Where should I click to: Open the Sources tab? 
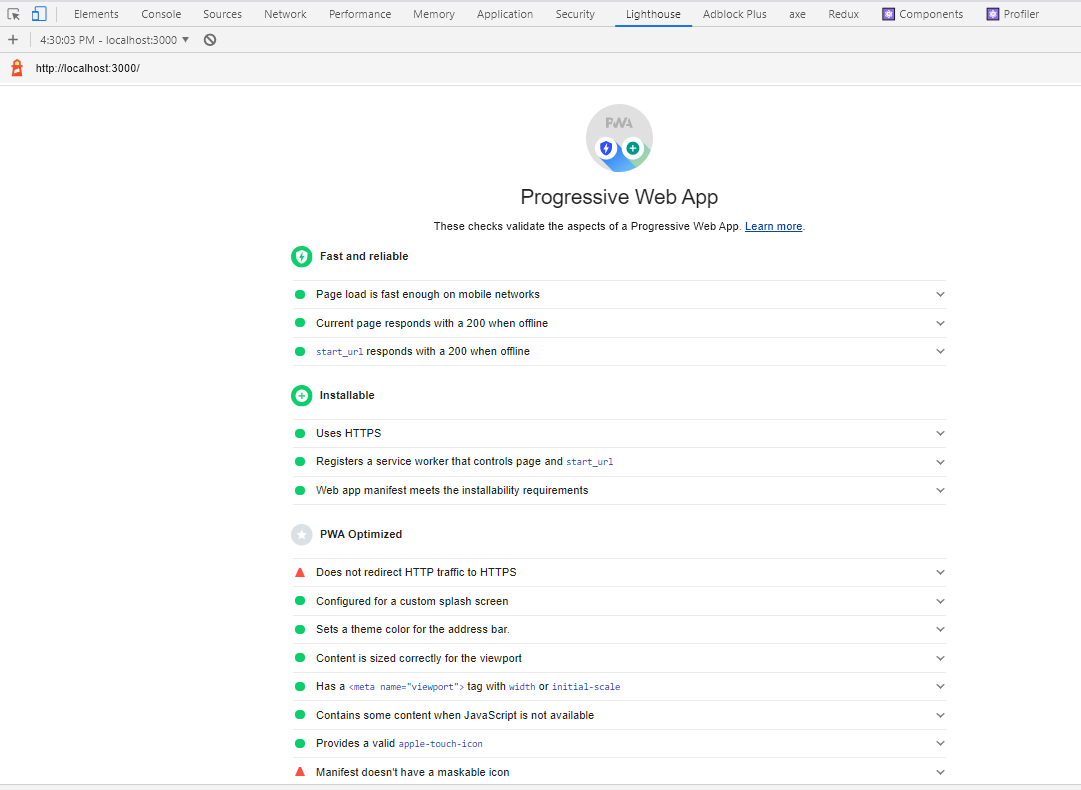pyautogui.click(x=222, y=14)
